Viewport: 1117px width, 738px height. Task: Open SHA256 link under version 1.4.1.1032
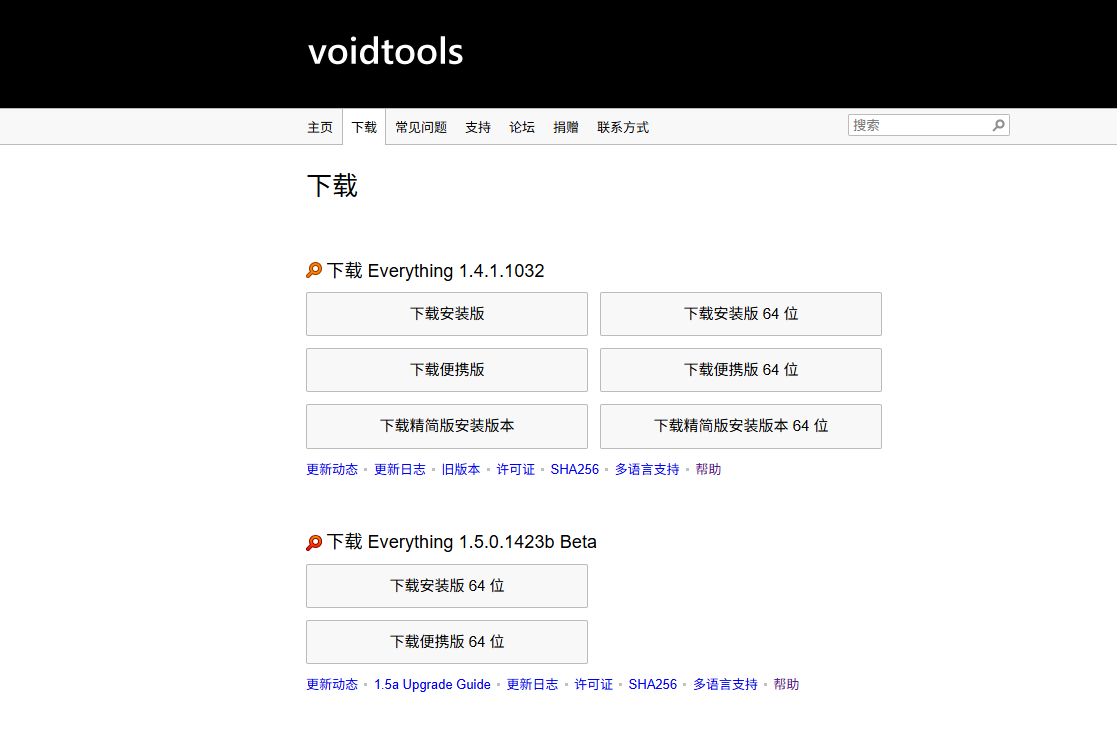575,469
